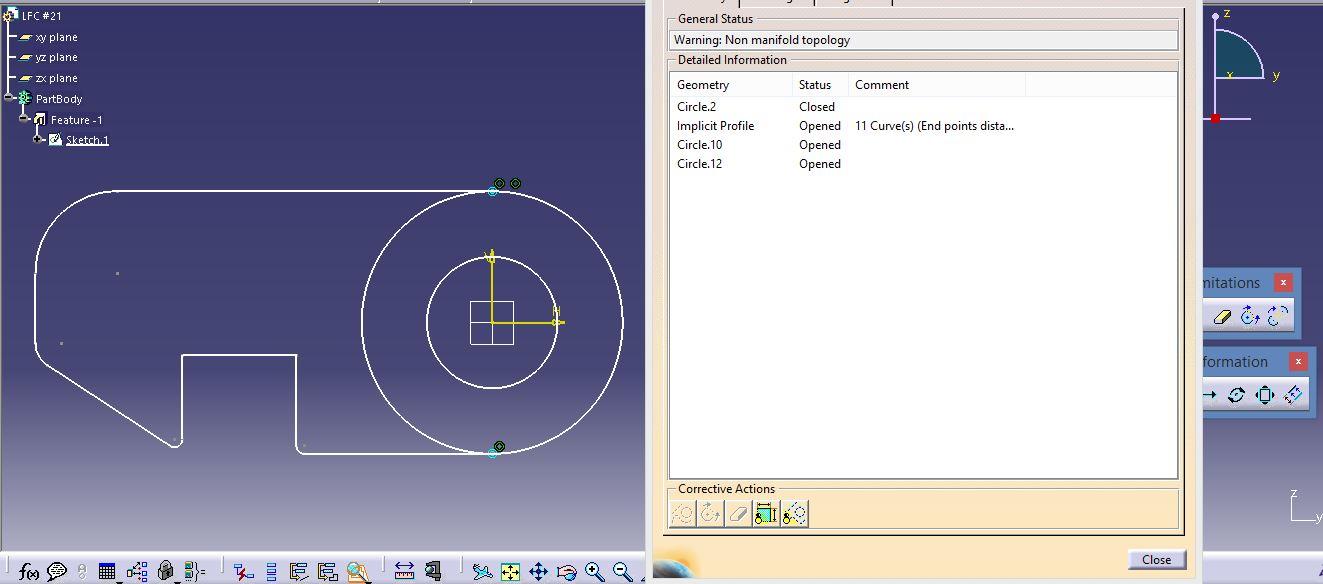Image resolution: width=1323 pixels, height=584 pixels.
Task: Select the Measure Between tool
Action: 404,571
